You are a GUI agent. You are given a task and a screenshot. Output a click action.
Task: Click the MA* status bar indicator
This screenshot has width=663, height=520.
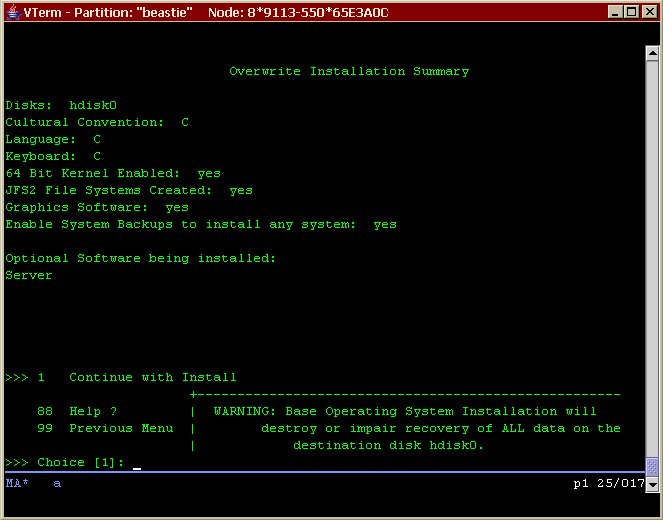[17, 484]
